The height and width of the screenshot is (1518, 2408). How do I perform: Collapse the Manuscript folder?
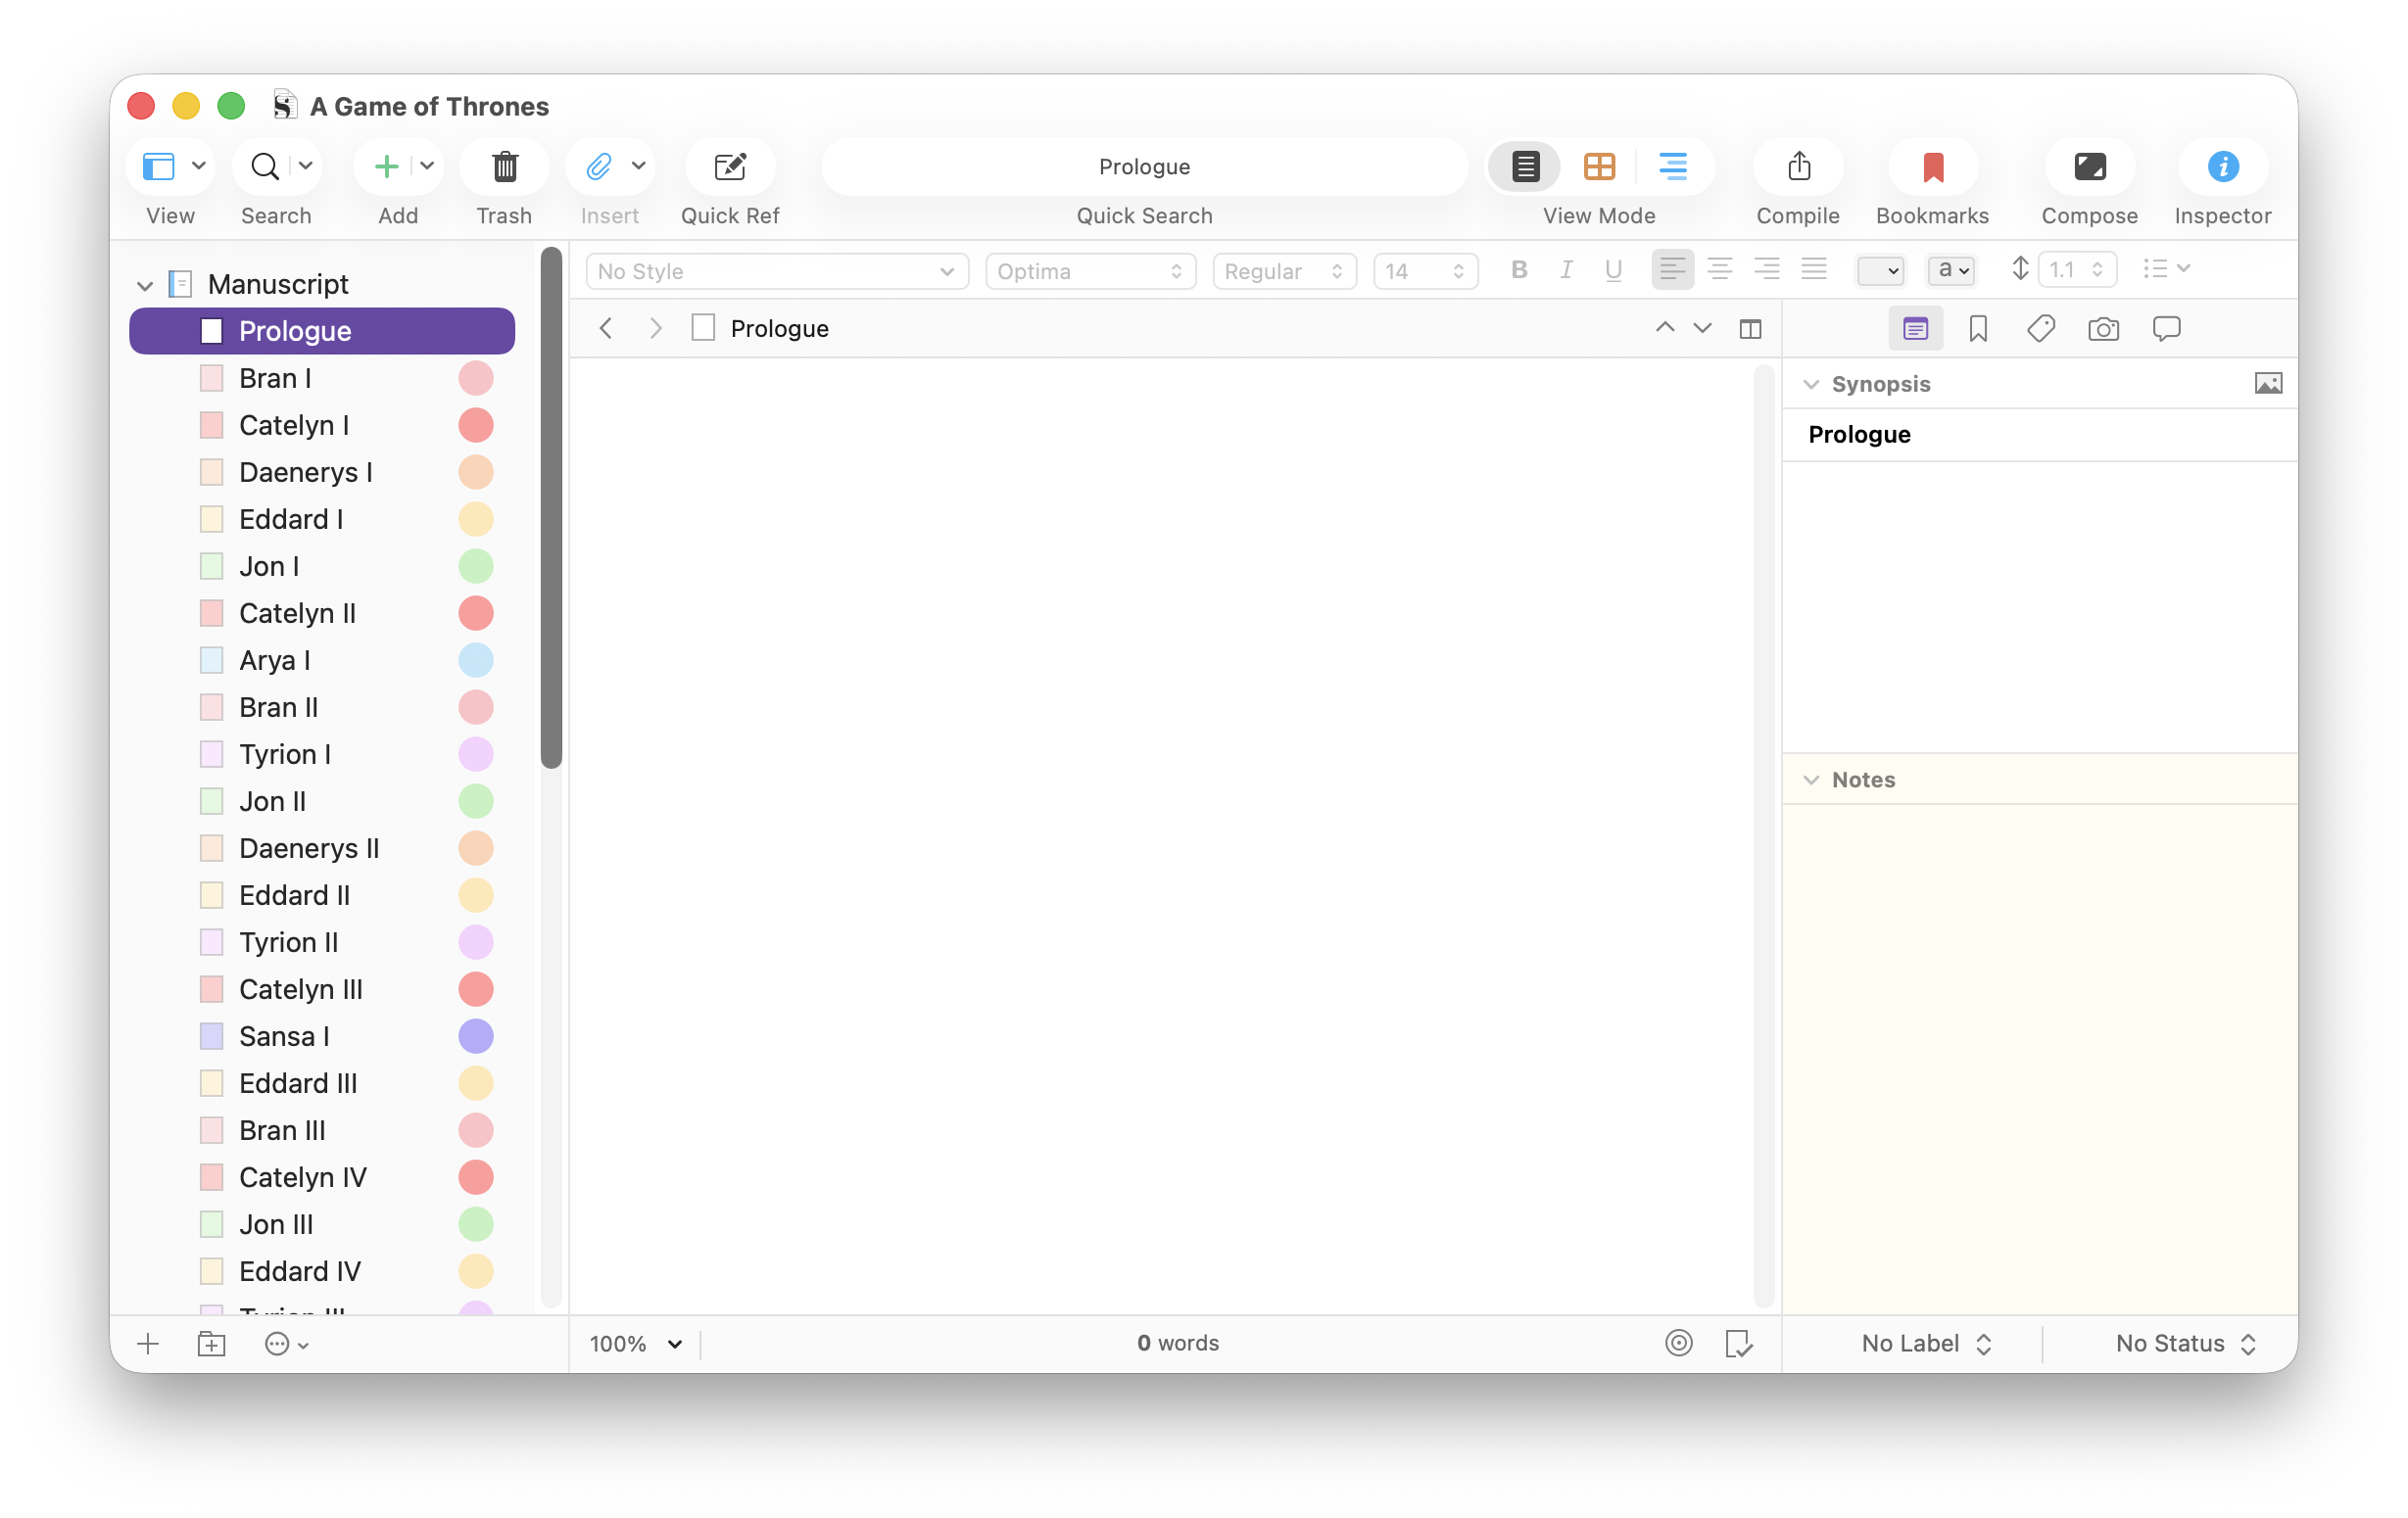point(145,286)
